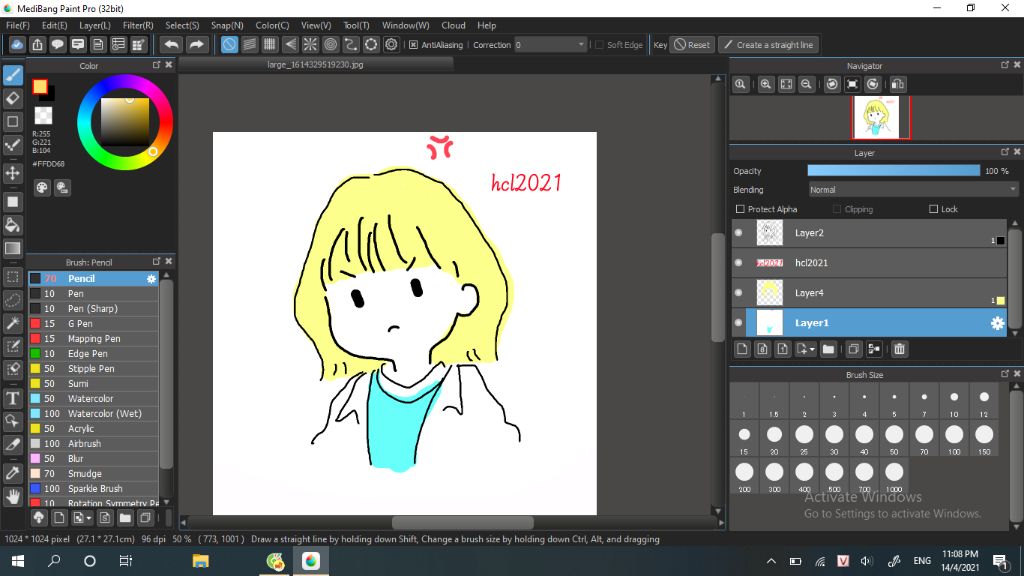Enable radial snap guide
The height and width of the screenshot is (576, 1024).
pyautogui.click(x=310, y=44)
